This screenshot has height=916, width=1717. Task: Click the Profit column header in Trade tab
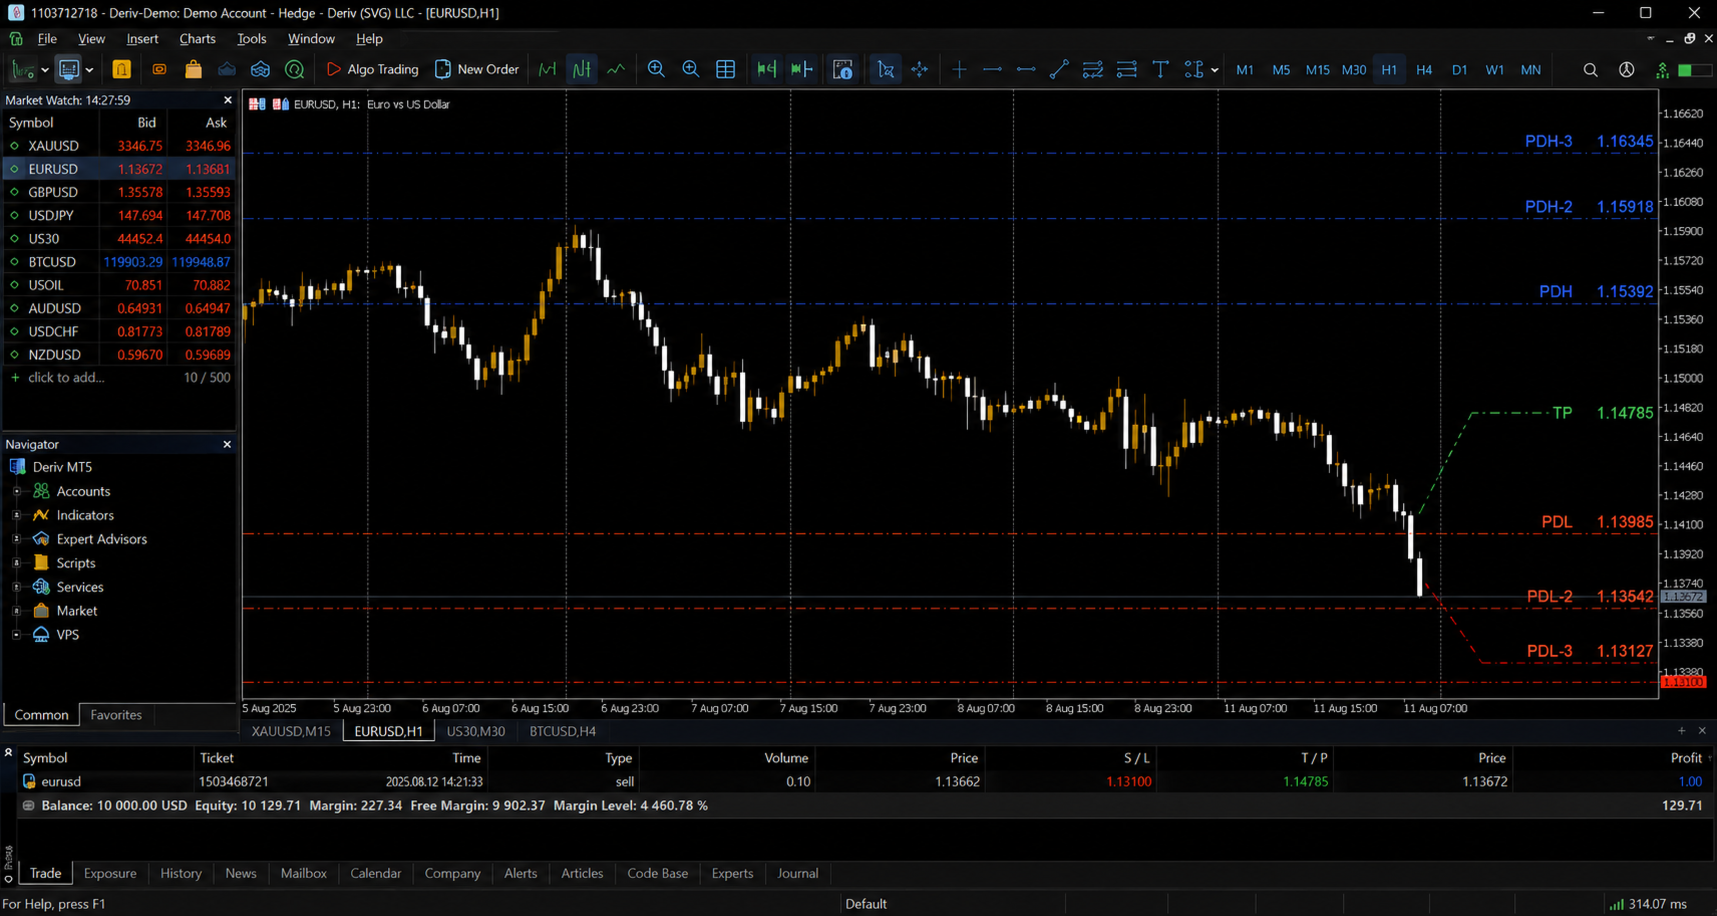[x=1686, y=758]
